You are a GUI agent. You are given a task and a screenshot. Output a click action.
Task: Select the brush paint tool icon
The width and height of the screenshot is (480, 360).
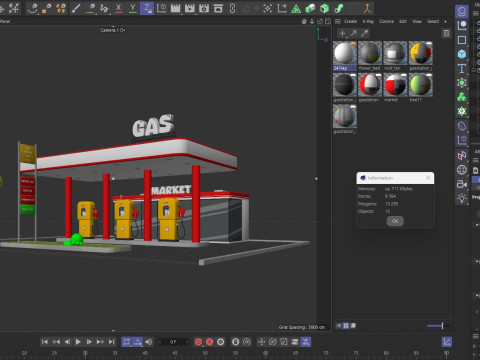pos(76,8)
